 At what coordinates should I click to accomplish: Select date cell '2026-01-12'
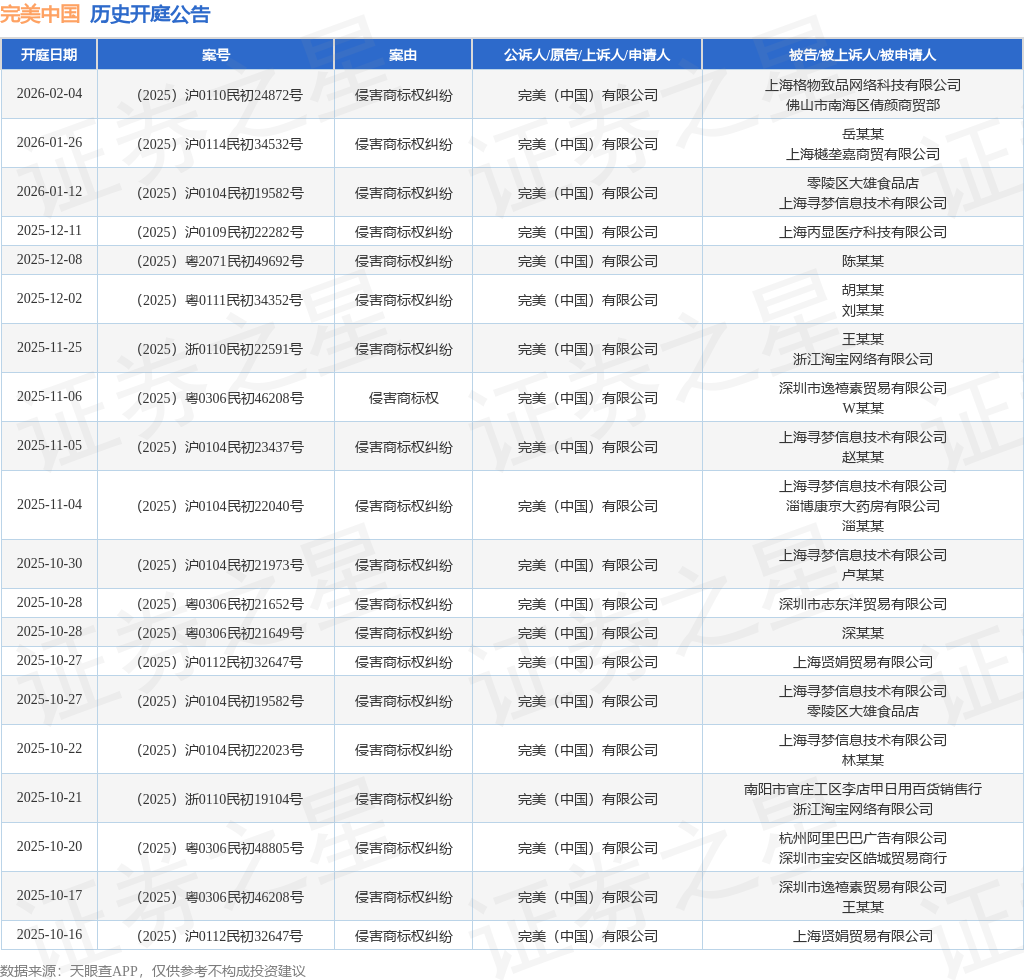pyautogui.click(x=49, y=191)
